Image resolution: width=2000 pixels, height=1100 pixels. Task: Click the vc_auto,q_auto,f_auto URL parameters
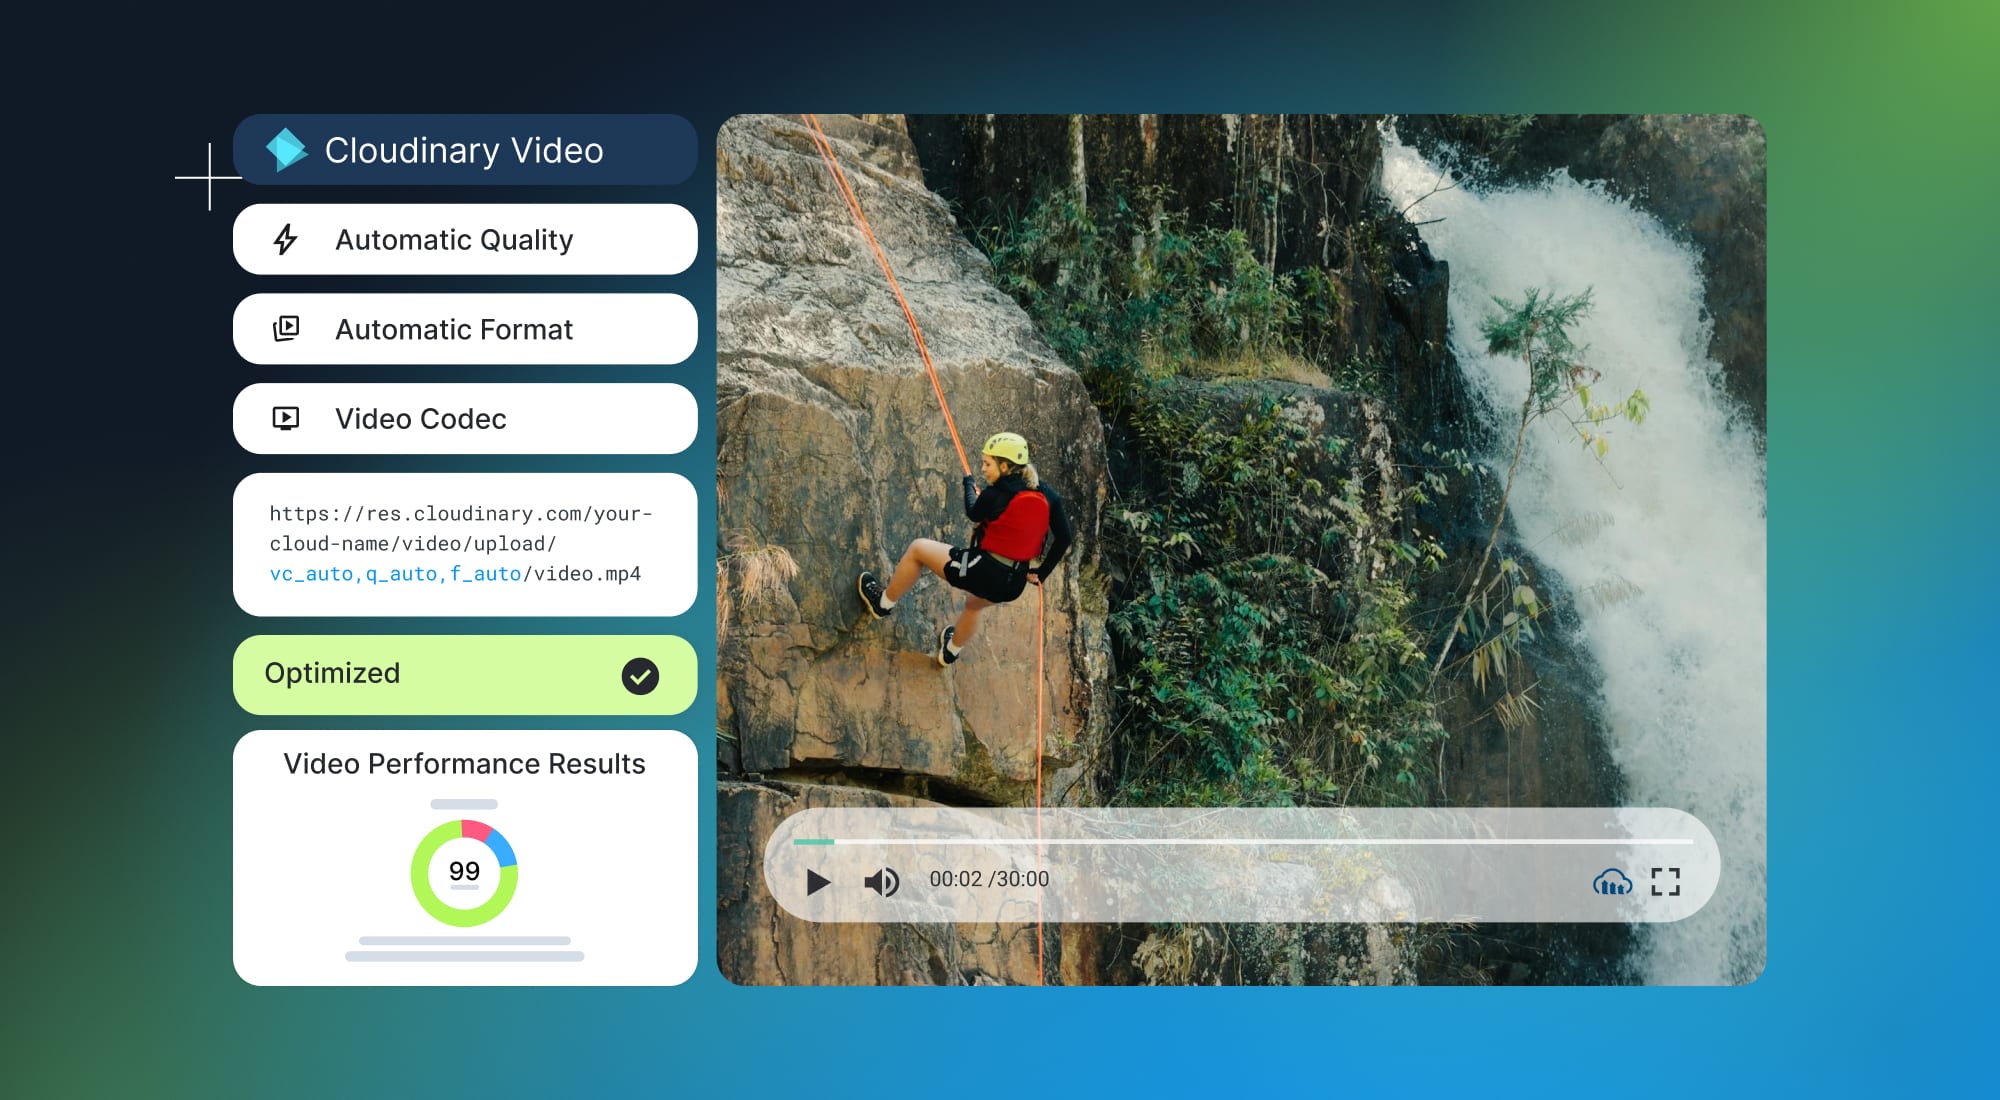395,574
